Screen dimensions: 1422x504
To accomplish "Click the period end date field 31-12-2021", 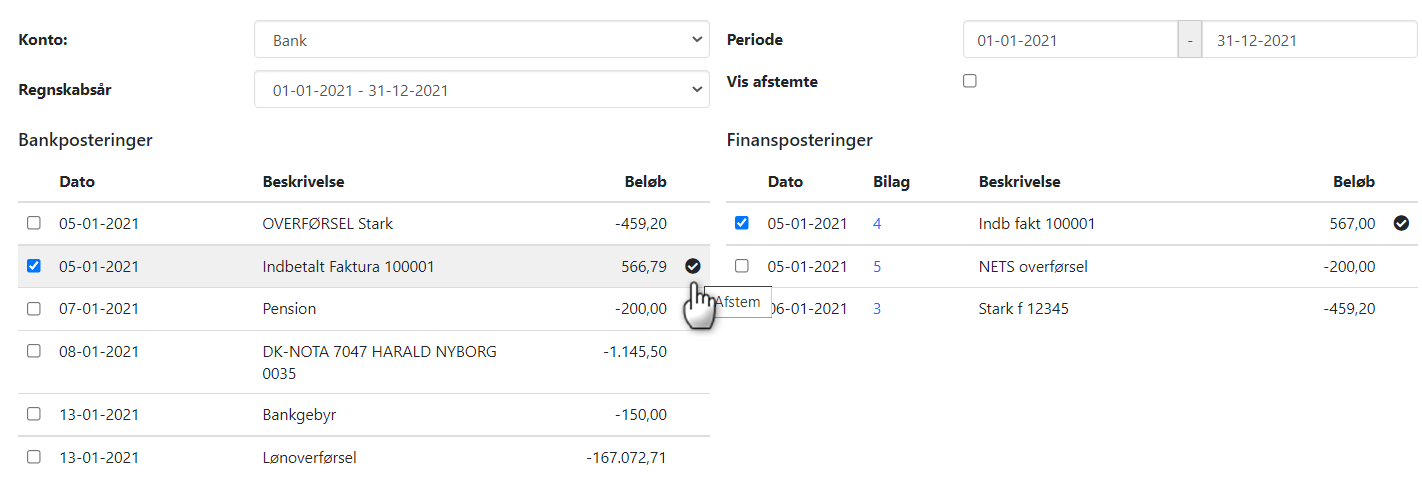I will (1308, 40).
